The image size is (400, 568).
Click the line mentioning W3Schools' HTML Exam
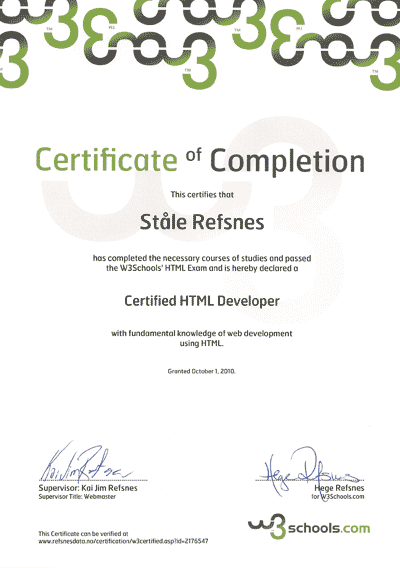[202, 268]
